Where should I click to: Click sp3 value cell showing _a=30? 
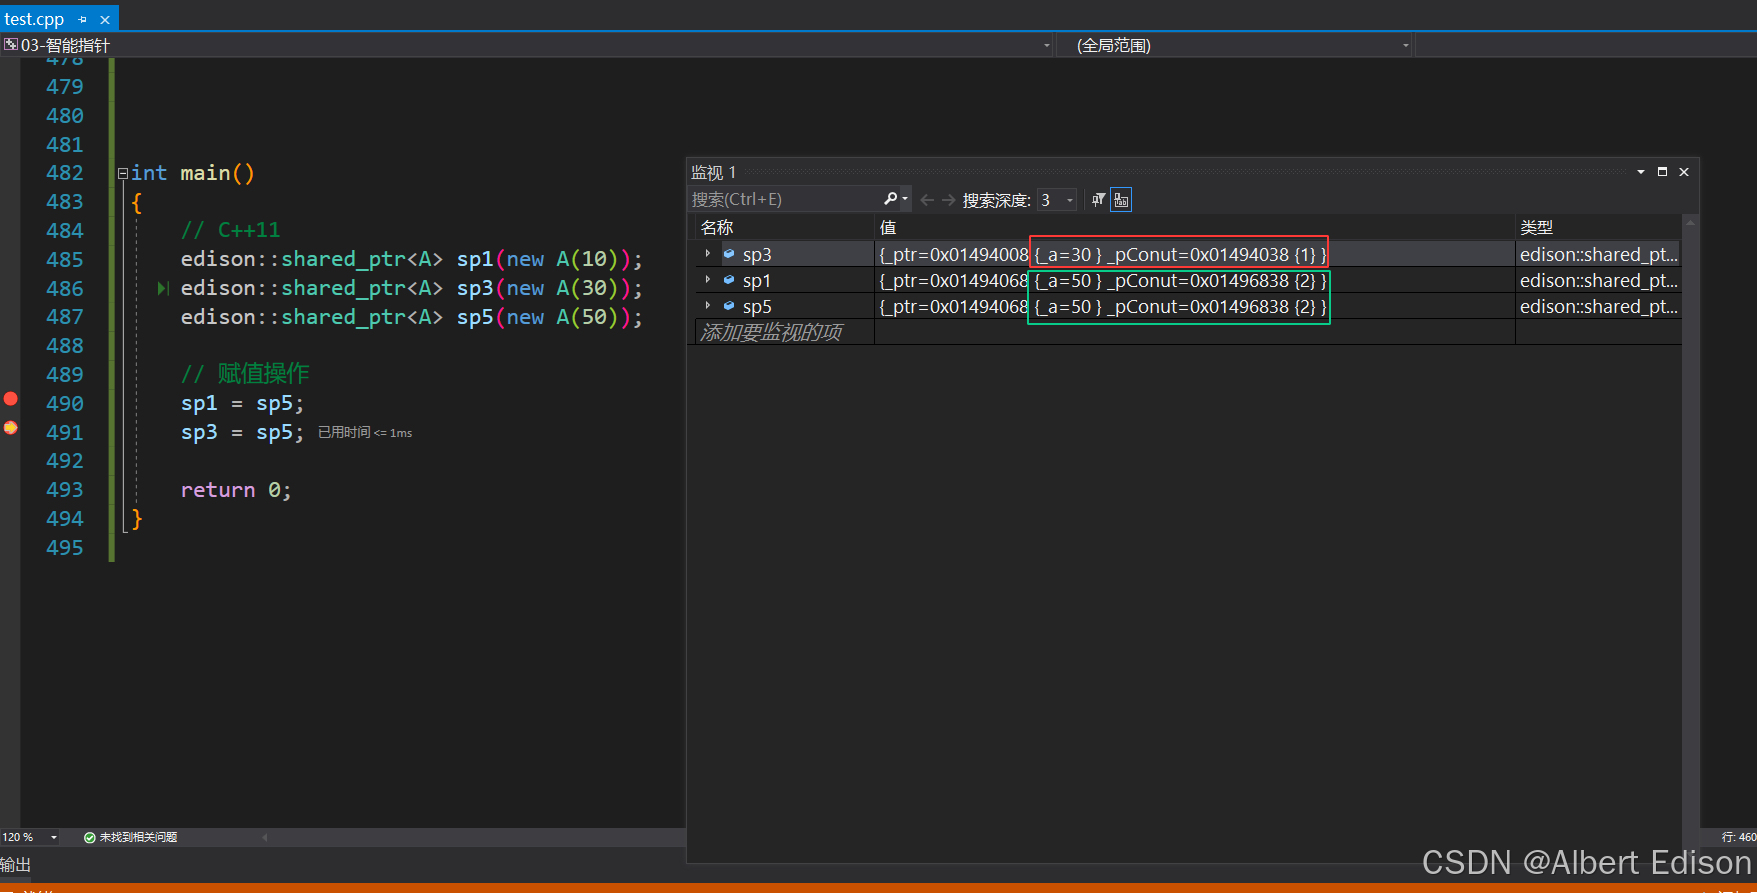pos(1195,255)
